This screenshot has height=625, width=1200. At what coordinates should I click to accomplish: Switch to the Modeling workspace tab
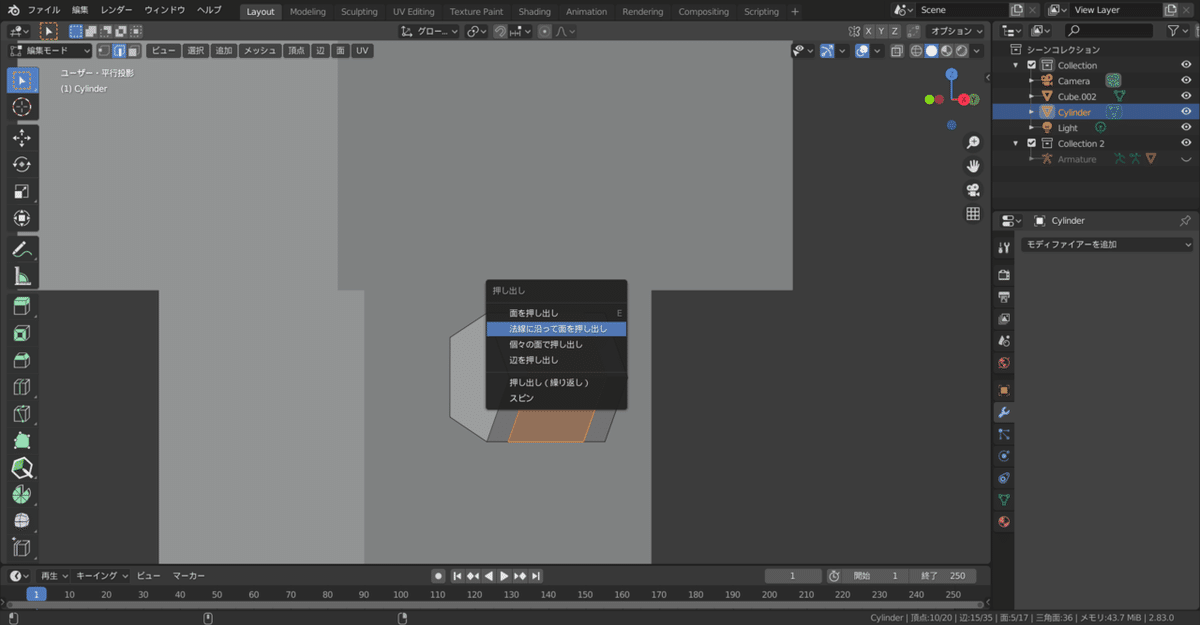[307, 11]
